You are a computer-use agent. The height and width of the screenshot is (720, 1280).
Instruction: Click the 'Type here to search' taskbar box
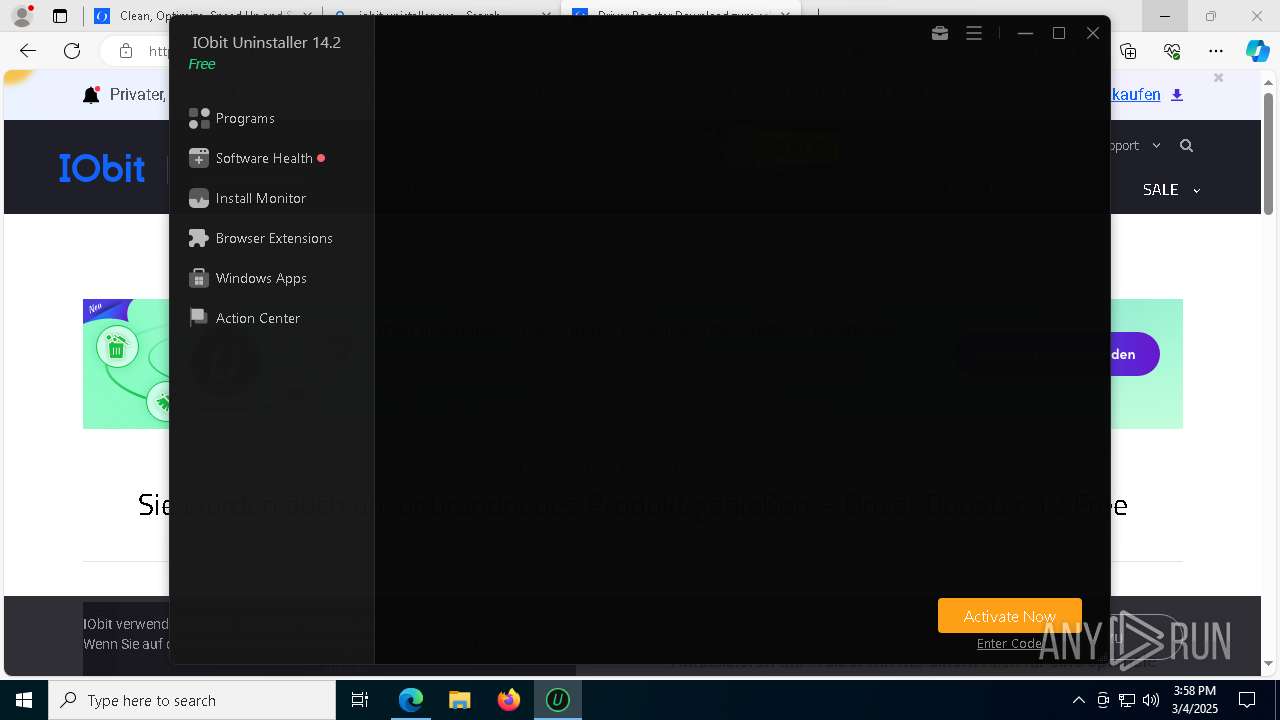pyautogui.click(x=192, y=700)
